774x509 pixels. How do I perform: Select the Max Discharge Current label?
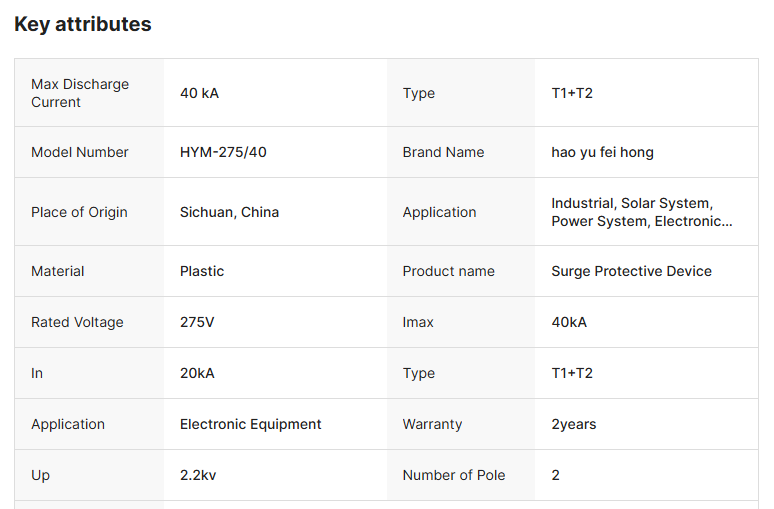click(x=80, y=93)
